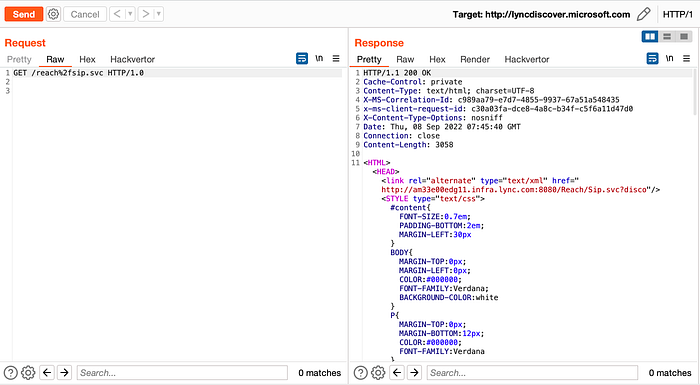
Task: Edit target with the pencil icon
Action: tap(643, 14)
